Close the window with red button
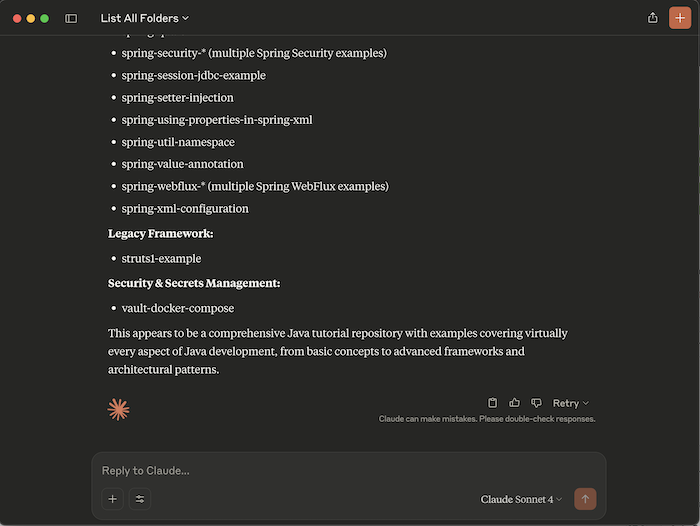 pyautogui.click(x=17, y=18)
